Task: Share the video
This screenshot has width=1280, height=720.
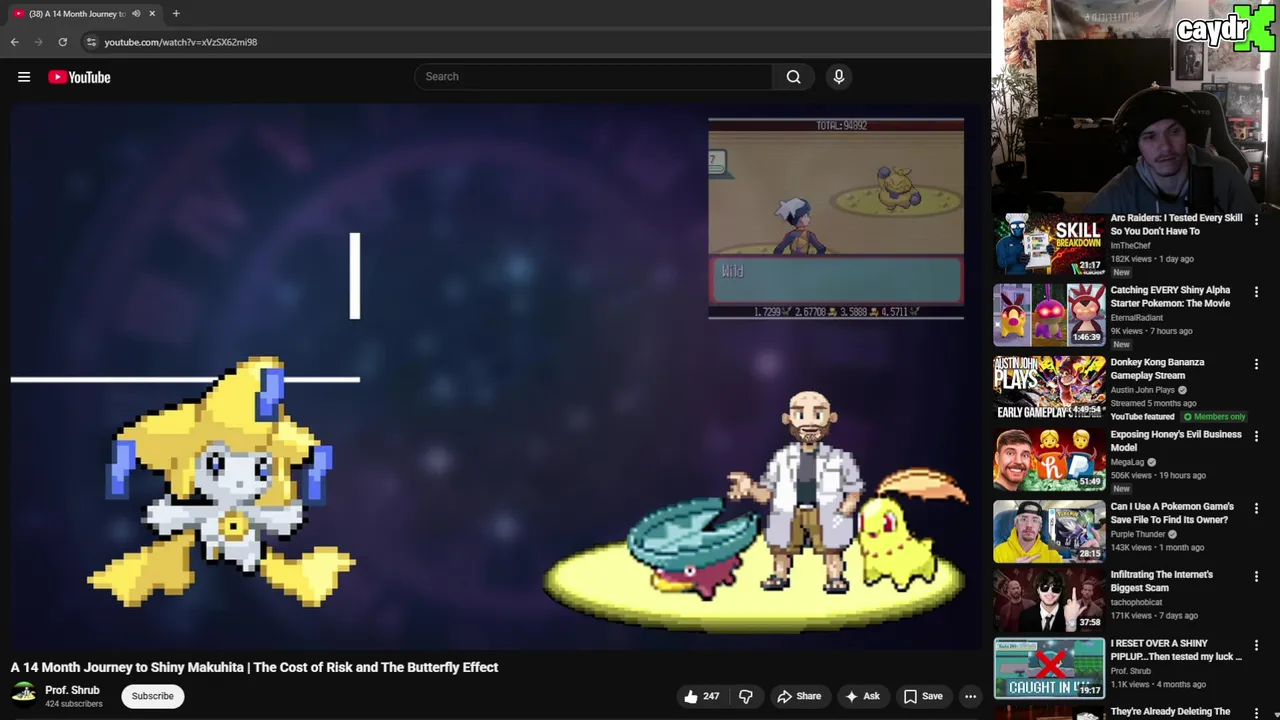Action: pyautogui.click(x=799, y=696)
